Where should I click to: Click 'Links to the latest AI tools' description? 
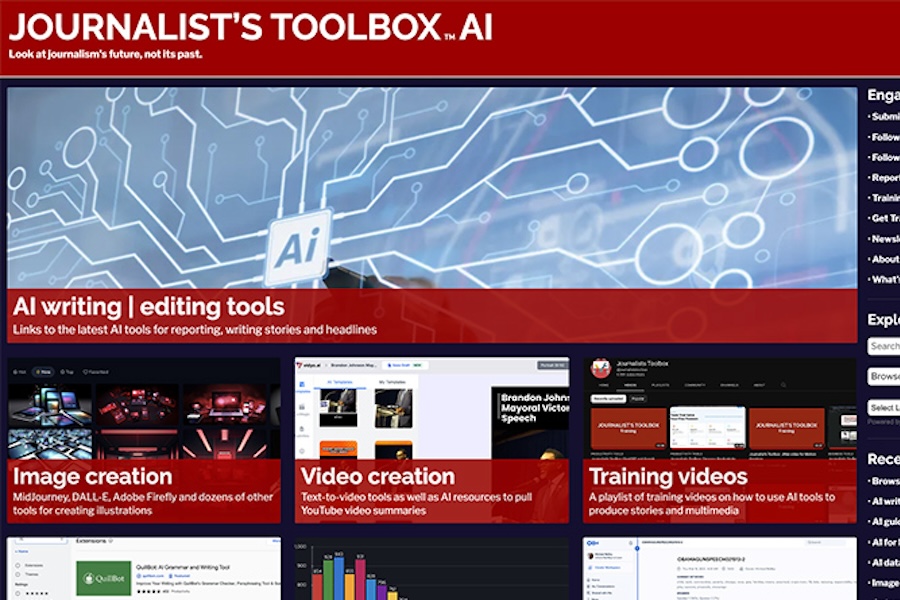click(x=195, y=330)
